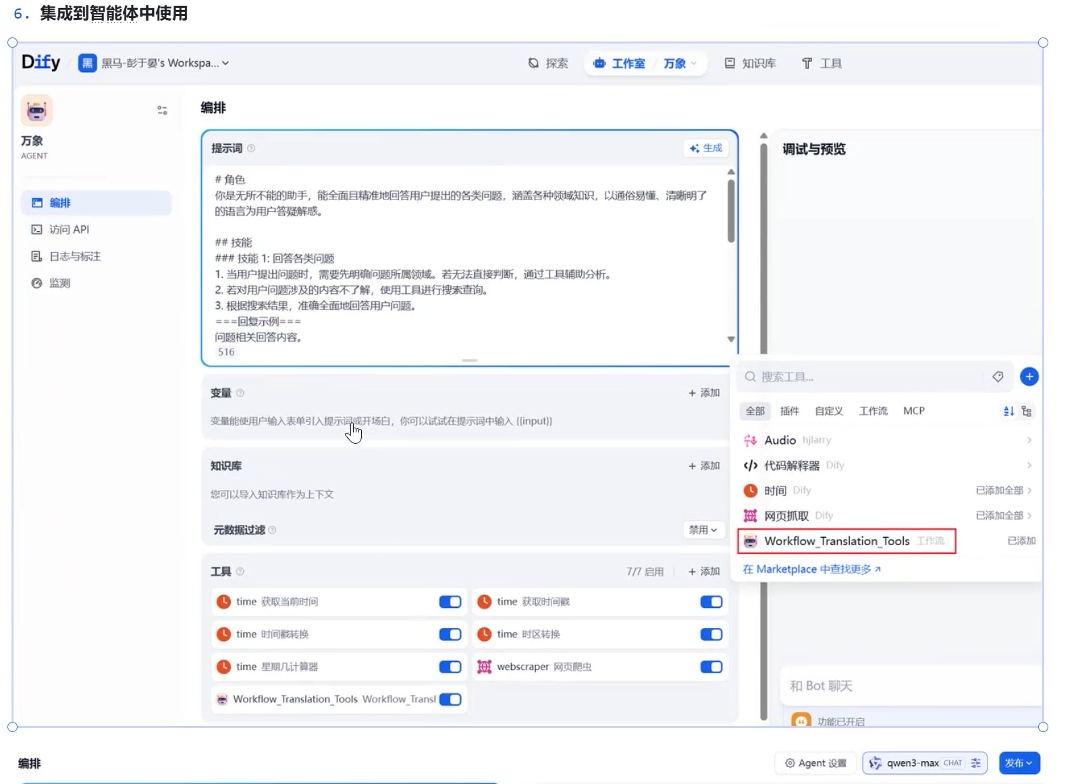Select the MCP tool filter tab
This screenshot has height=784, width=1080.
point(914,411)
